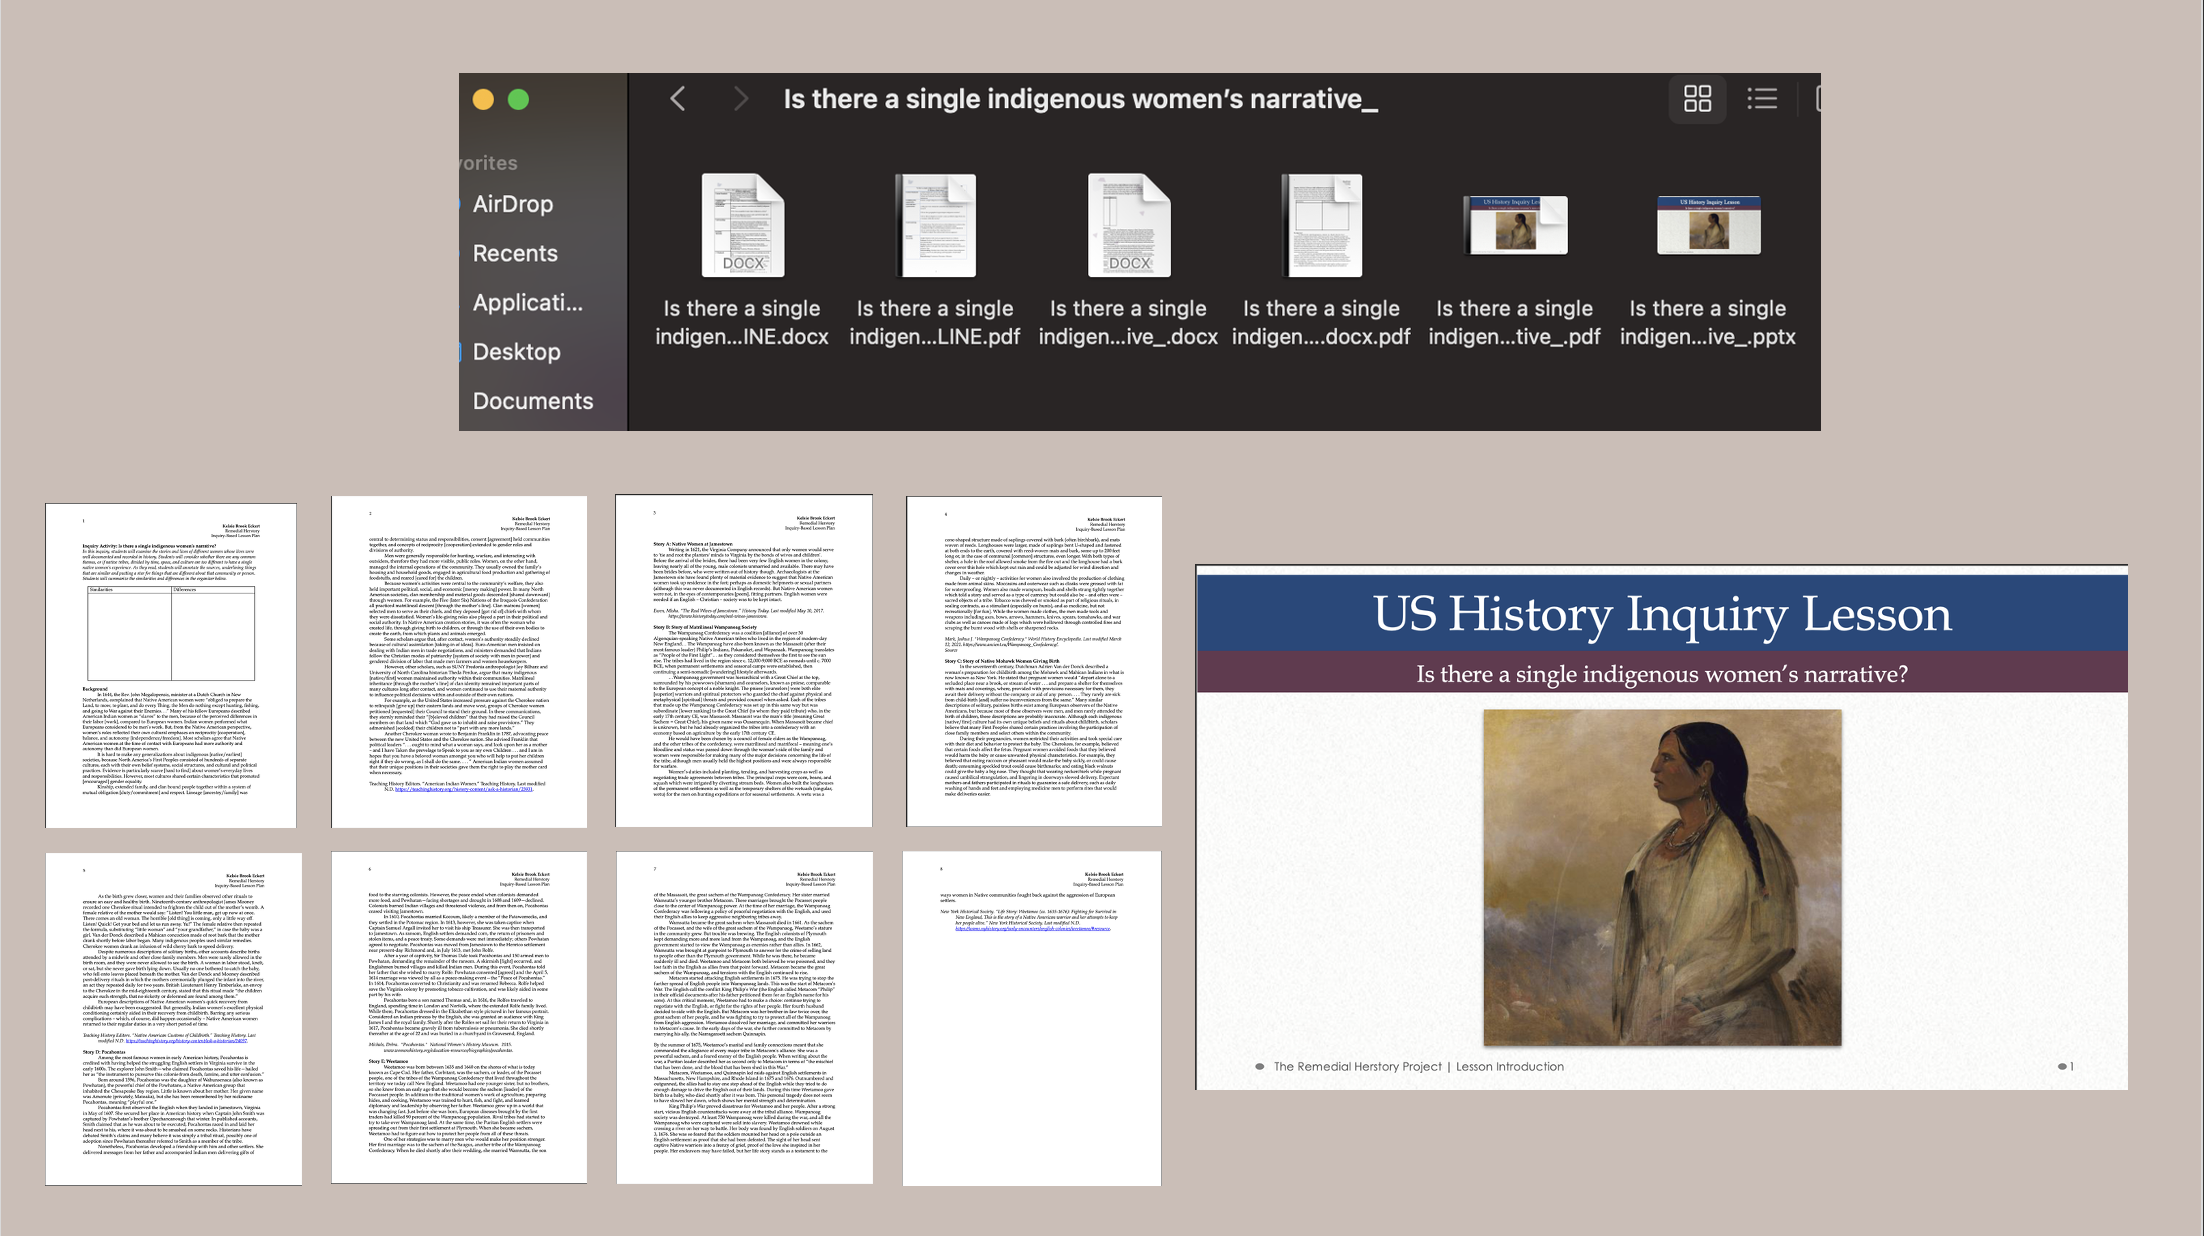Click the page 6 document thumbnail

click(x=459, y=1018)
